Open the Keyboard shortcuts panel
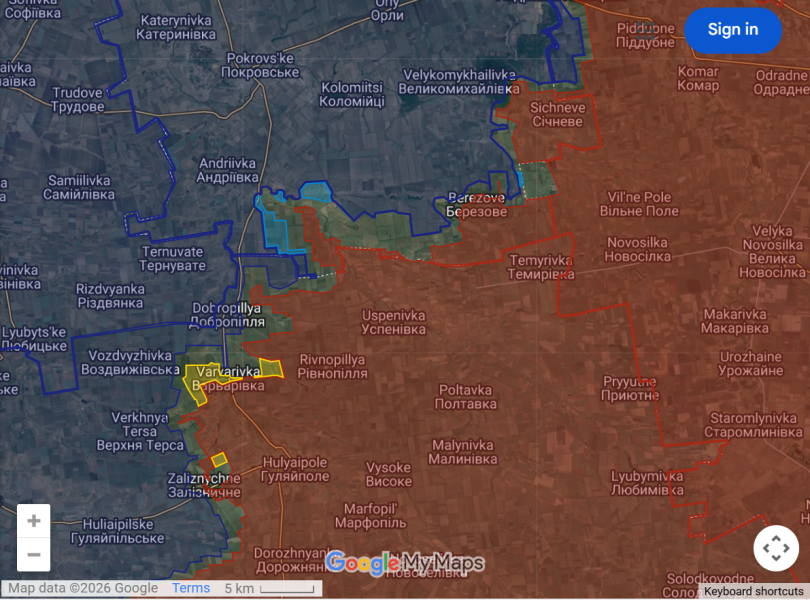This screenshot has width=810, height=600. 755,591
